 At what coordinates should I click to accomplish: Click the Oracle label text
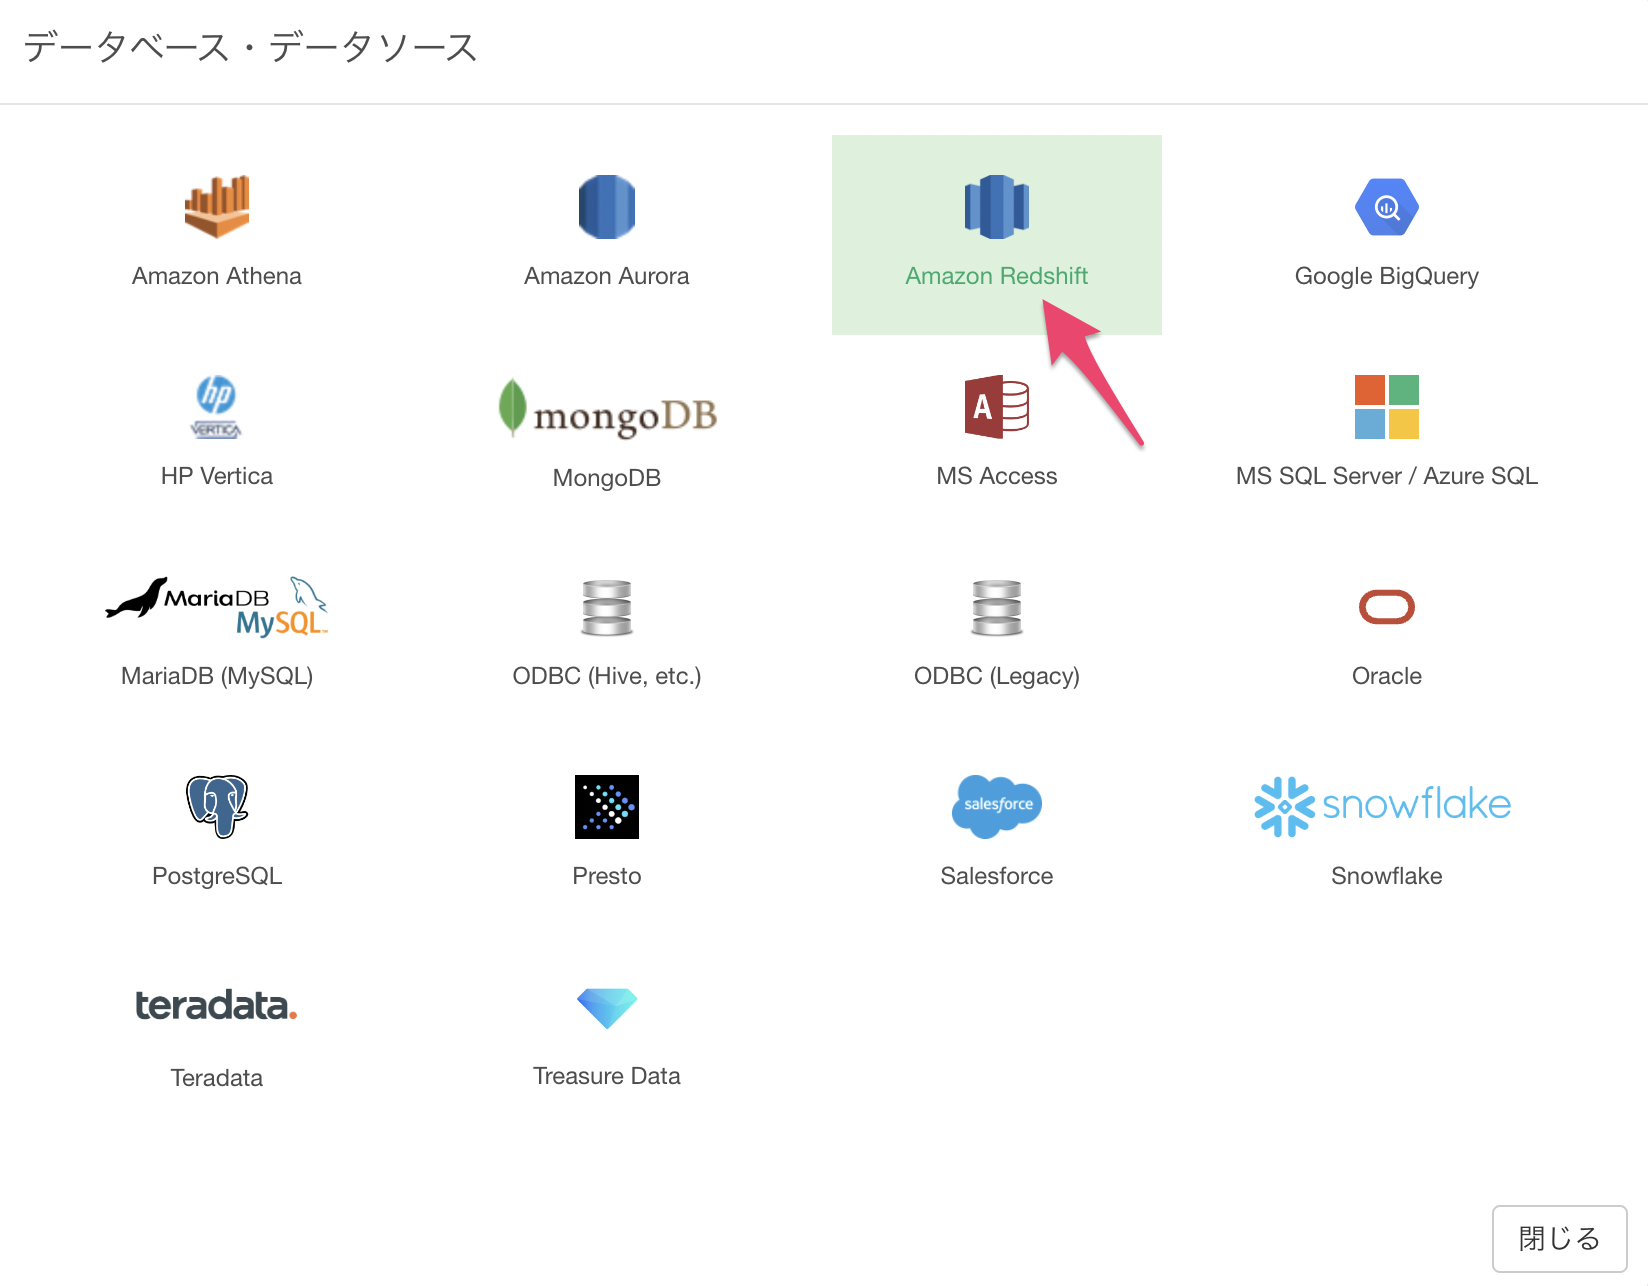(1387, 676)
